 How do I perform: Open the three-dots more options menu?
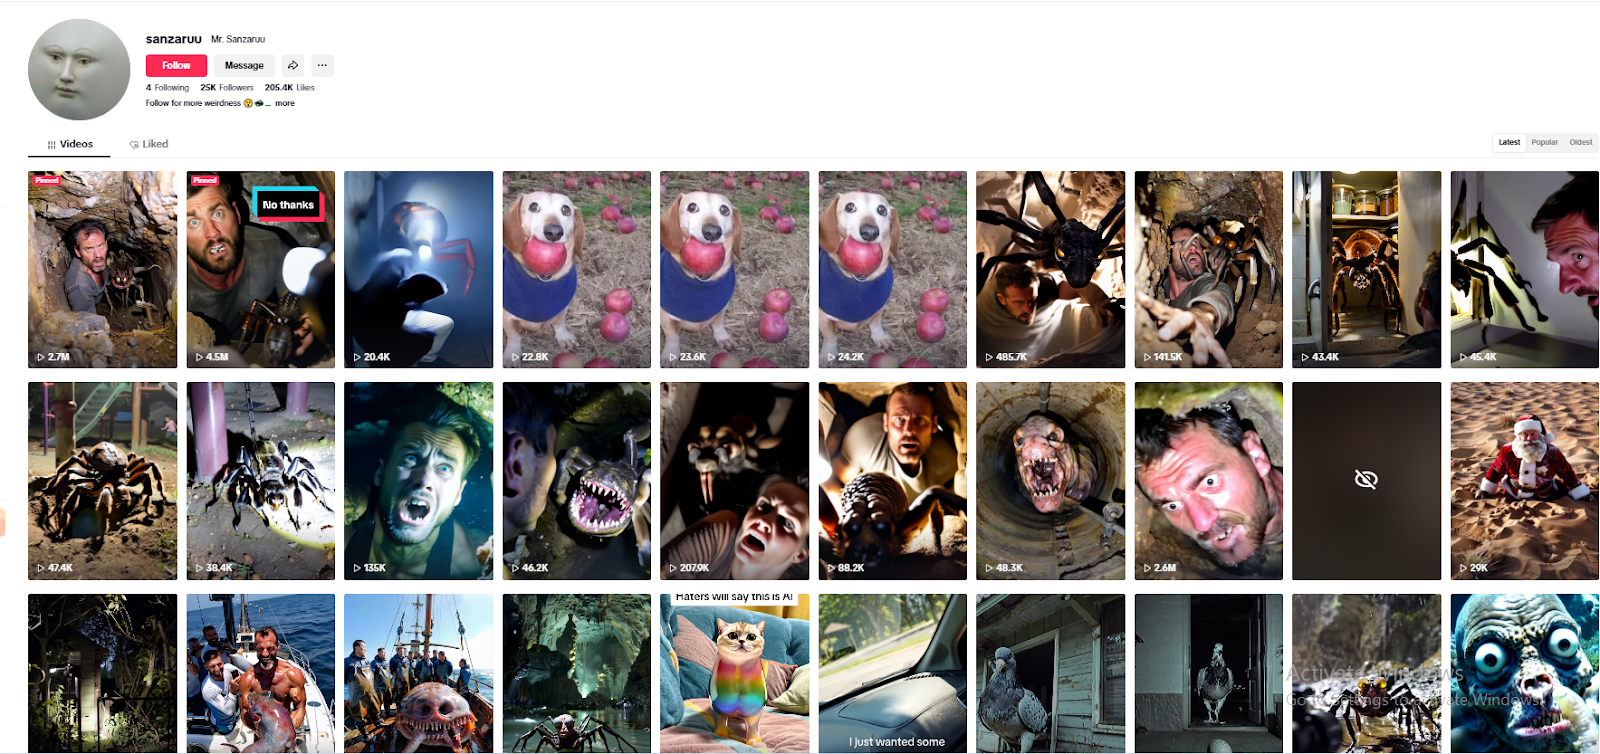[x=322, y=65]
